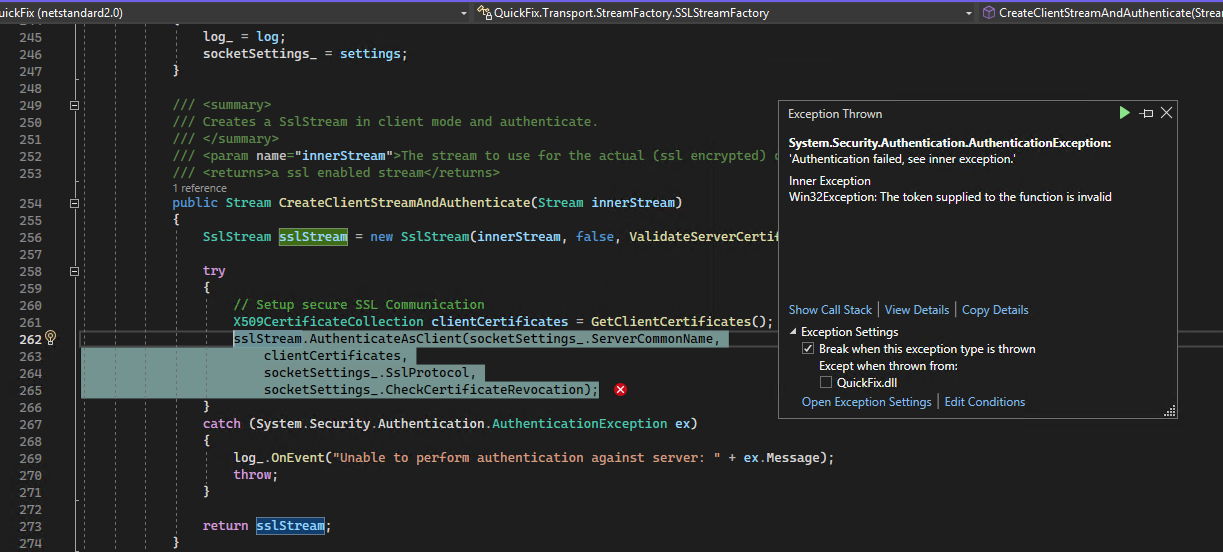Pin the Exception Thrown popup
The image size is (1223, 552).
(x=1146, y=113)
